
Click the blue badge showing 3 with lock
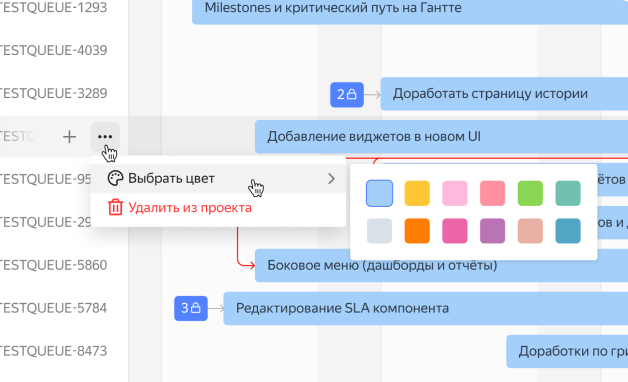191,308
